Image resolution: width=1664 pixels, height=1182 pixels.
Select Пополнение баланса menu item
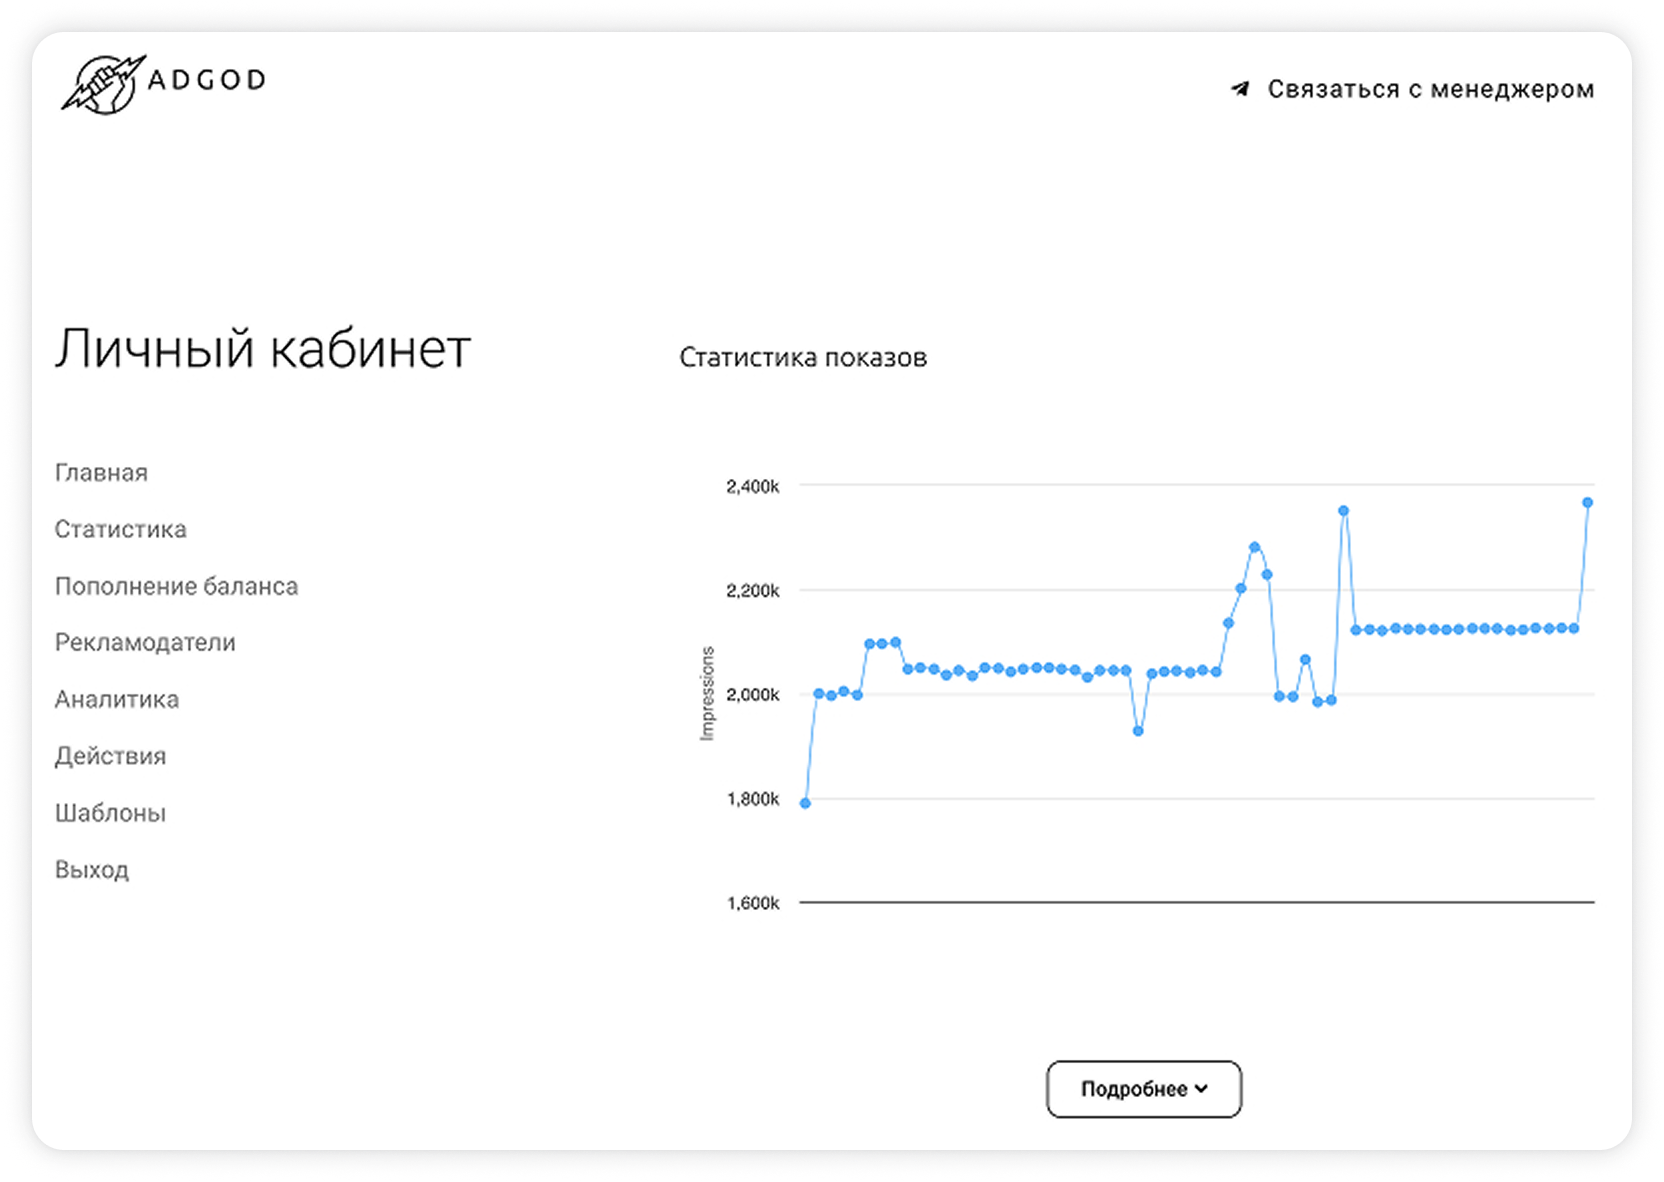click(176, 586)
